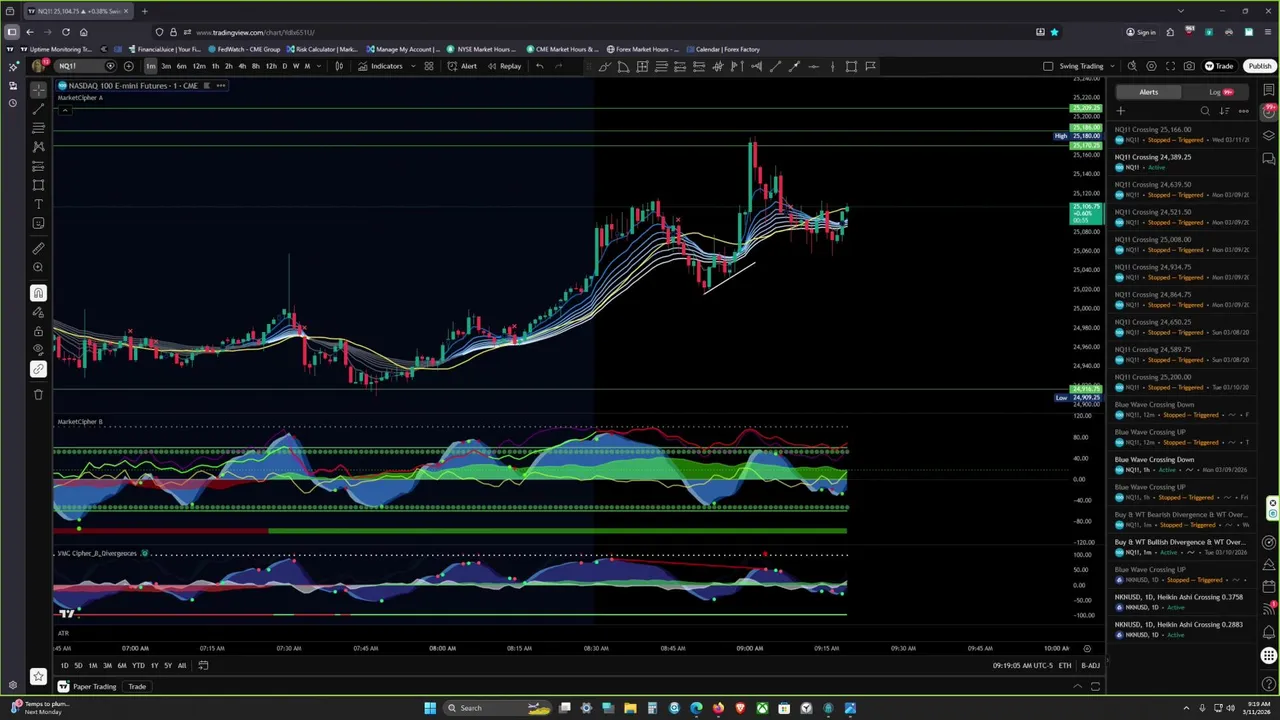Select the measure ruler tool
The width and height of the screenshot is (1280, 720).
point(38,247)
